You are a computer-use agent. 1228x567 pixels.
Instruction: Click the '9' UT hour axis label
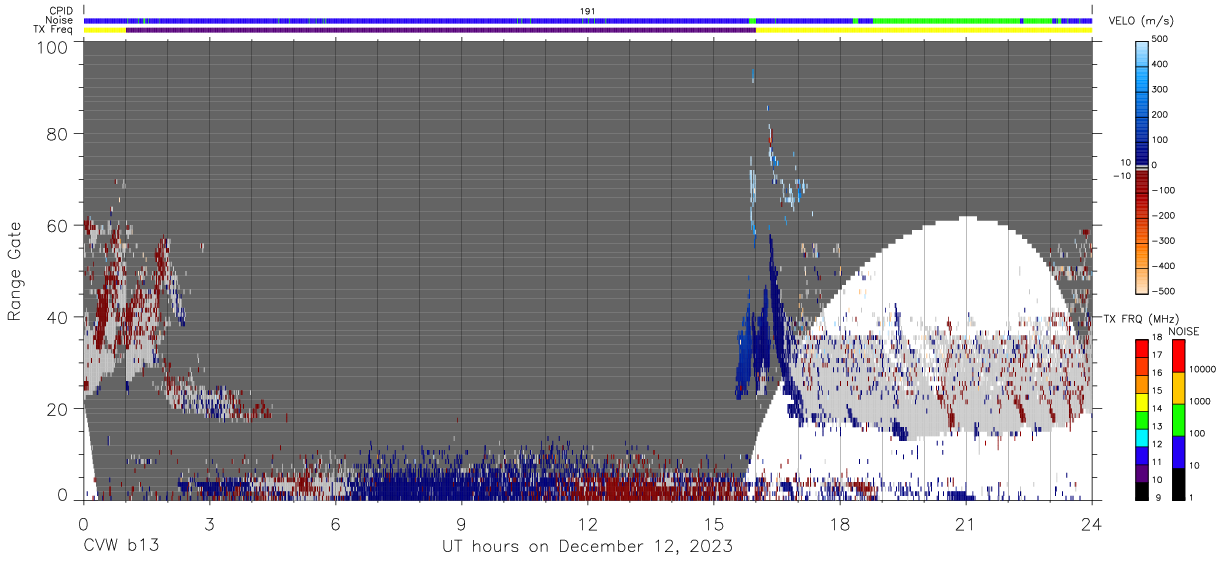(x=462, y=524)
